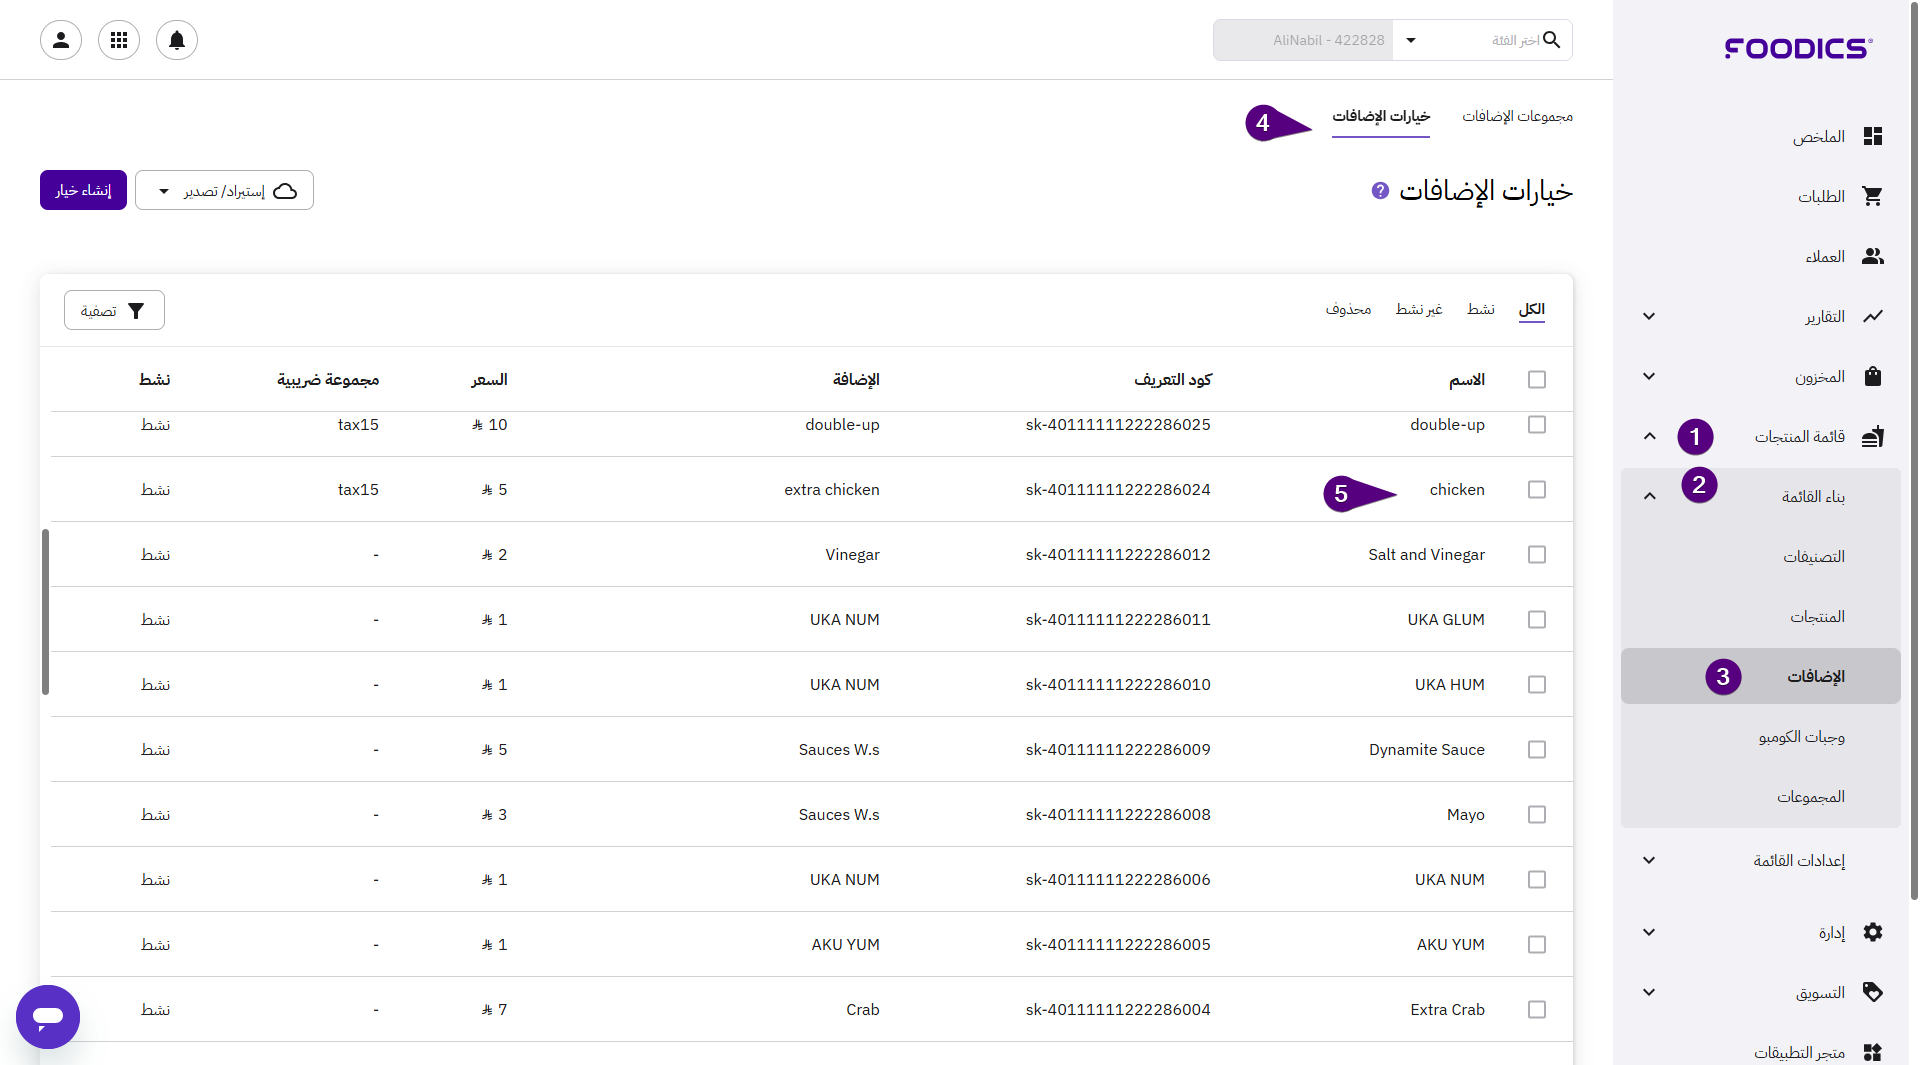Switch to the modifier groups tab
The width and height of the screenshot is (1920, 1065).
pos(1517,116)
